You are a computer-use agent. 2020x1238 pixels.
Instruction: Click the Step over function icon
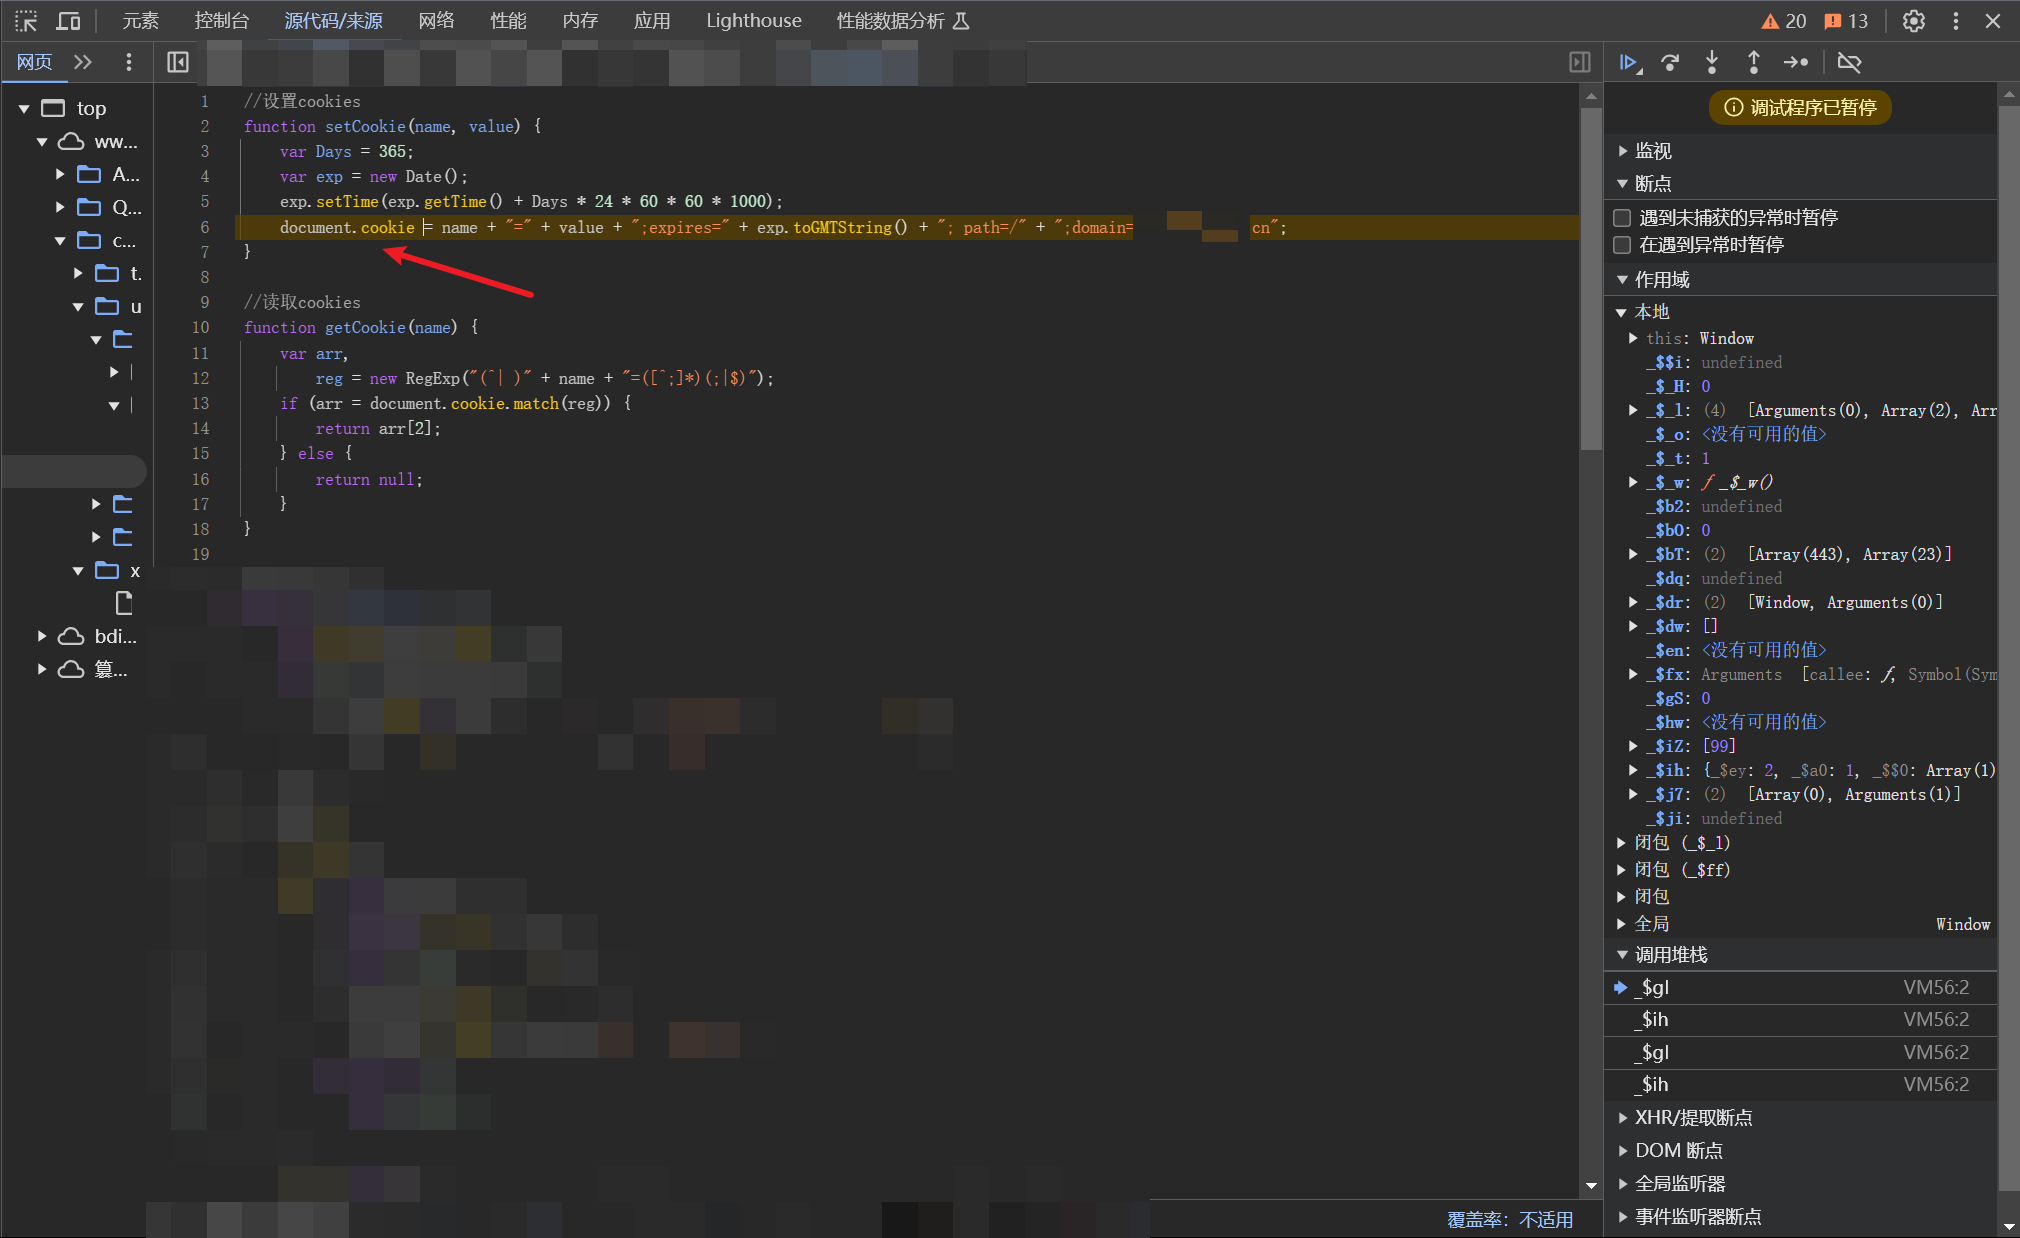1670,63
